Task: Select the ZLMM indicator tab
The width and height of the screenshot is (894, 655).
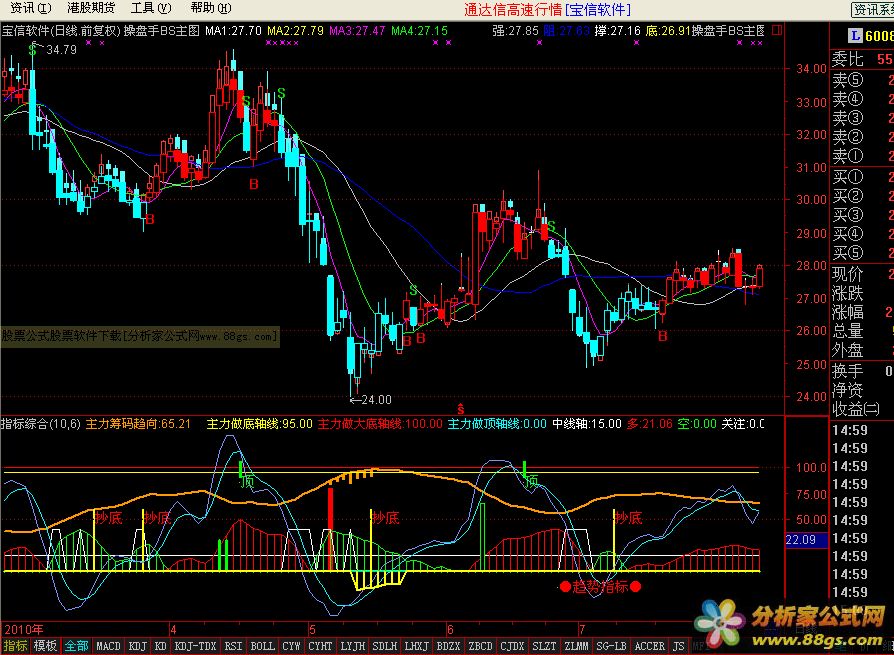Action: tap(576, 646)
